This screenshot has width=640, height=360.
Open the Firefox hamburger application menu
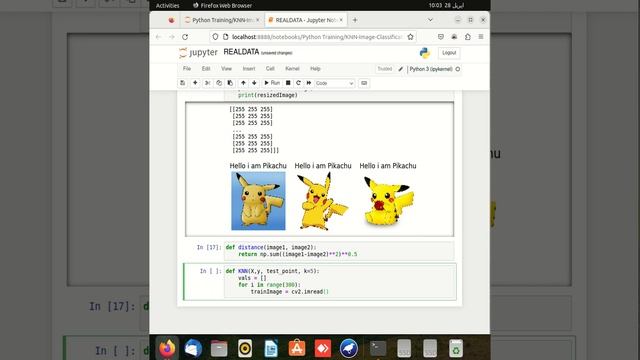[x=481, y=37]
